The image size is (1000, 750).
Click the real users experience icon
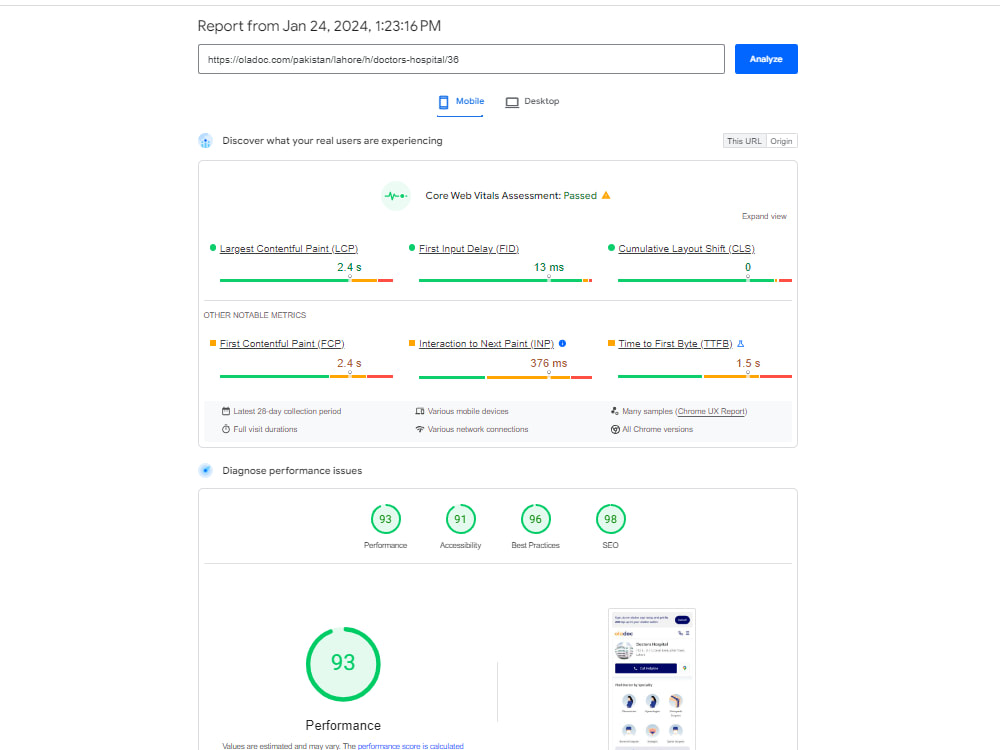205,141
